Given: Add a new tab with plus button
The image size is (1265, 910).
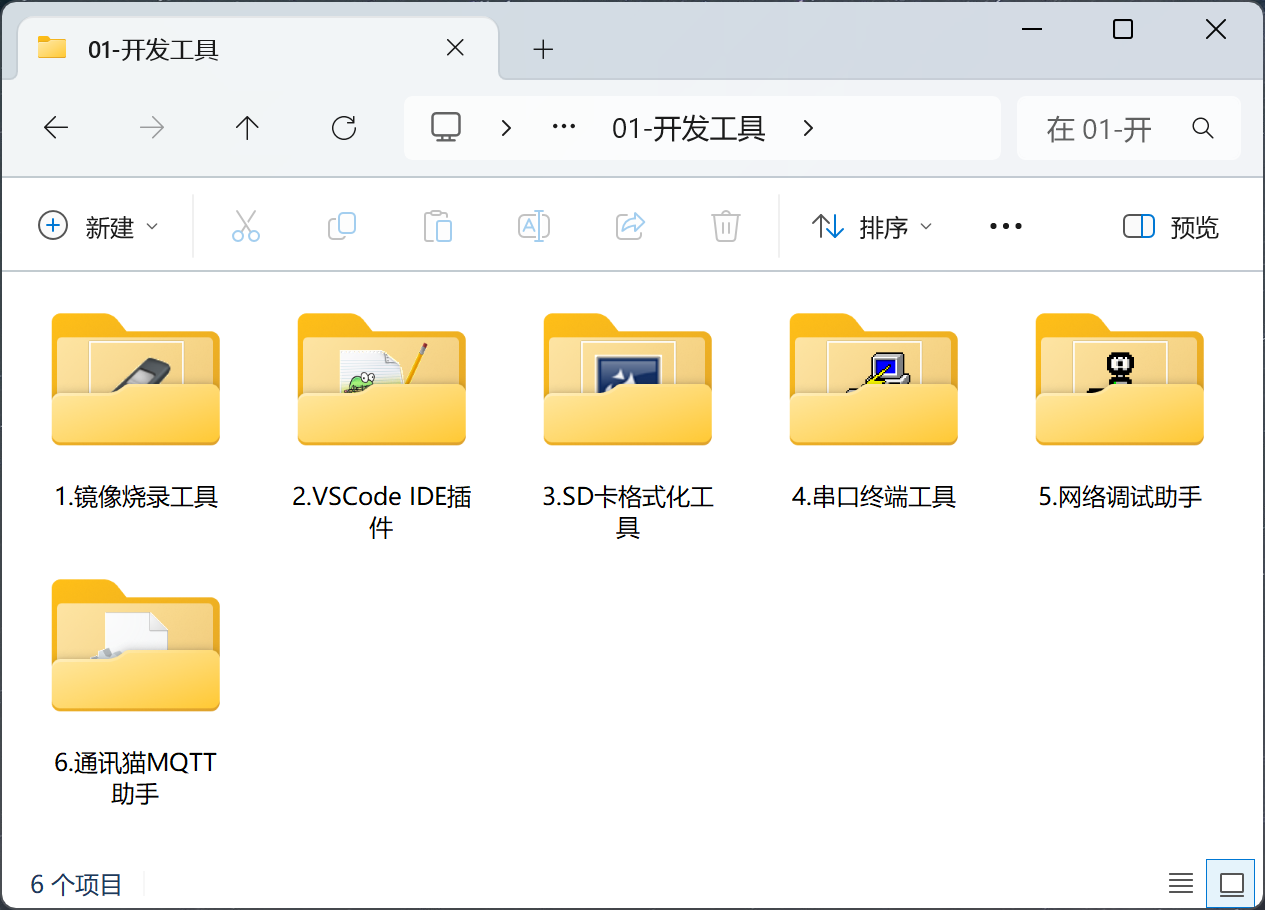Looking at the screenshot, I should (543, 49).
